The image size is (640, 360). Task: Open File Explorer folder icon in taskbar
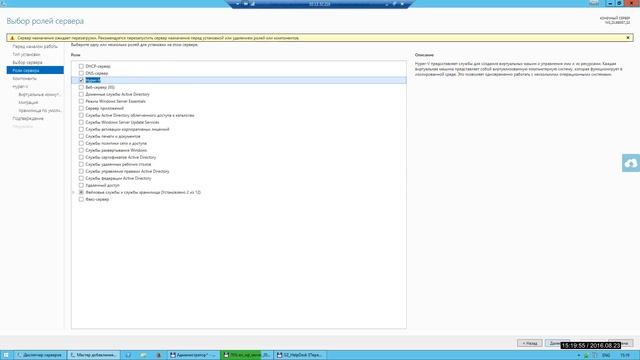(x=143, y=355)
